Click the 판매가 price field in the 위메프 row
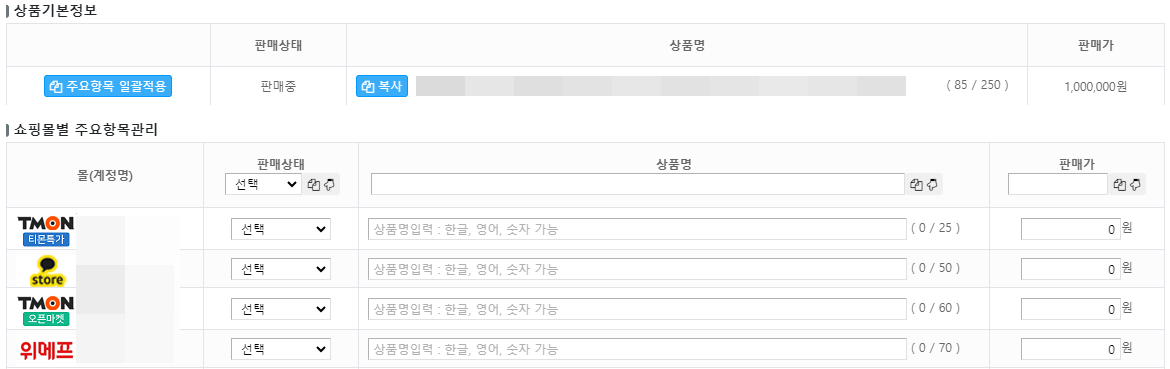This screenshot has width=1170, height=369. point(1070,349)
